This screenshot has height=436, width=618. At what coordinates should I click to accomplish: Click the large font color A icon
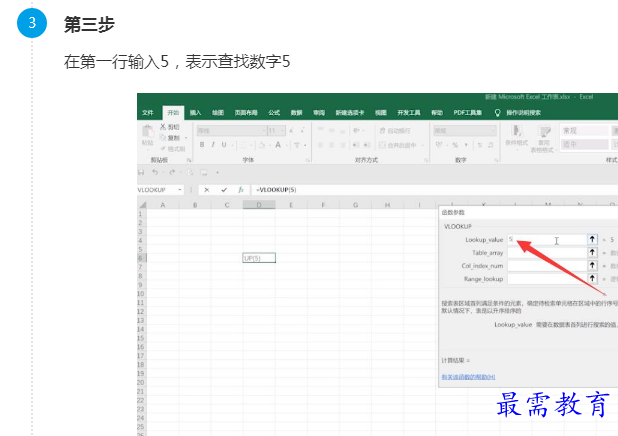(x=278, y=145)
